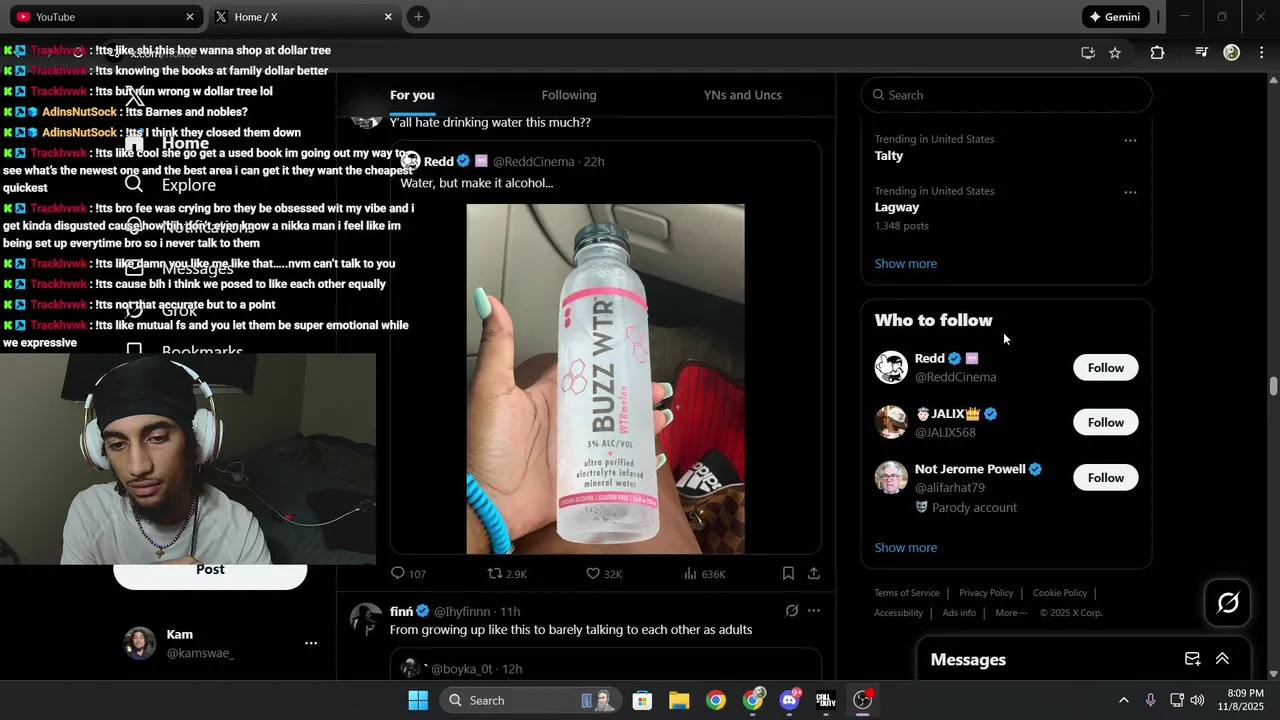Open more options for Lagway trend

tap(1130, 192)
